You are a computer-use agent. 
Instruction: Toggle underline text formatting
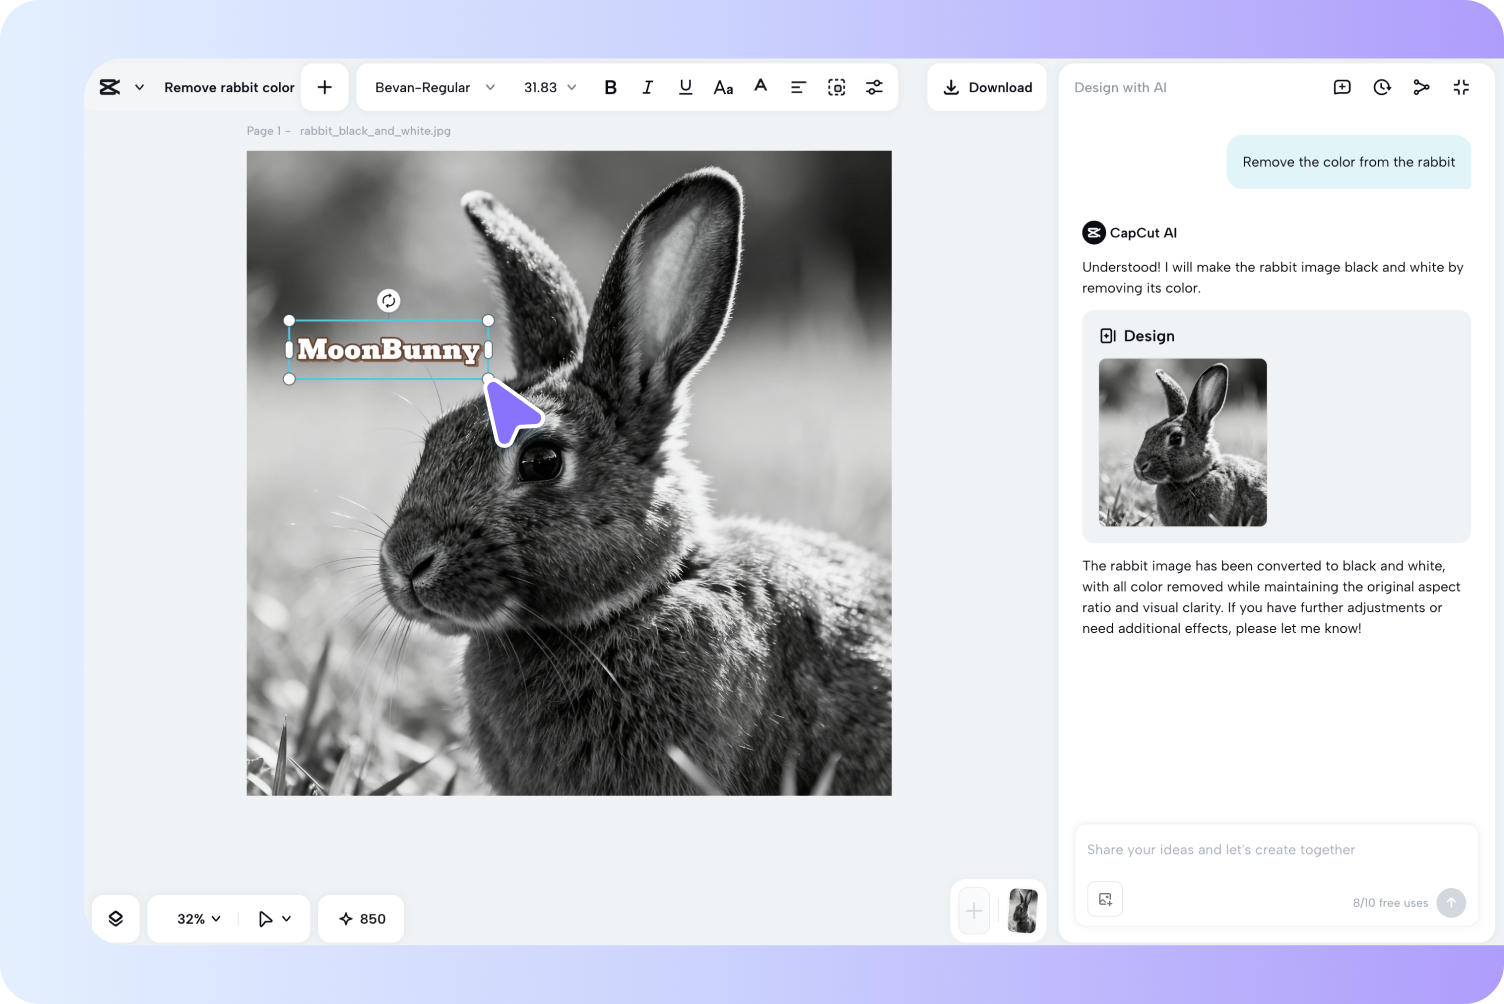click(x=685, y=88)
